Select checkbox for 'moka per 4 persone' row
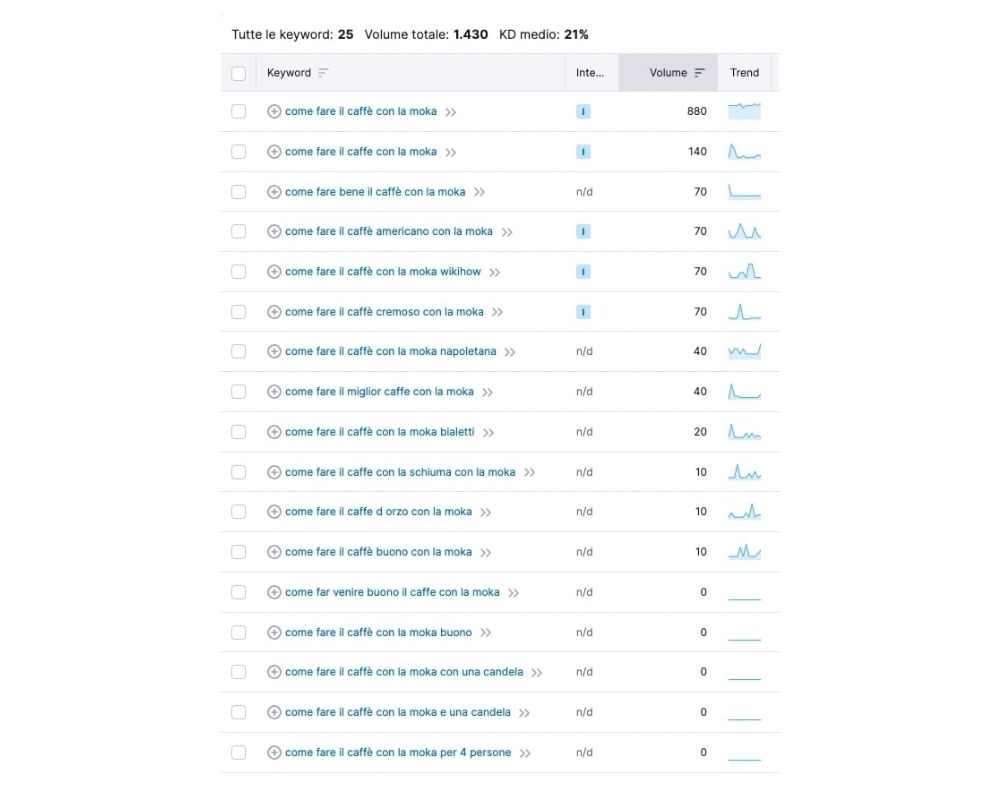The image size is (1000, 800). pos(238,752)
